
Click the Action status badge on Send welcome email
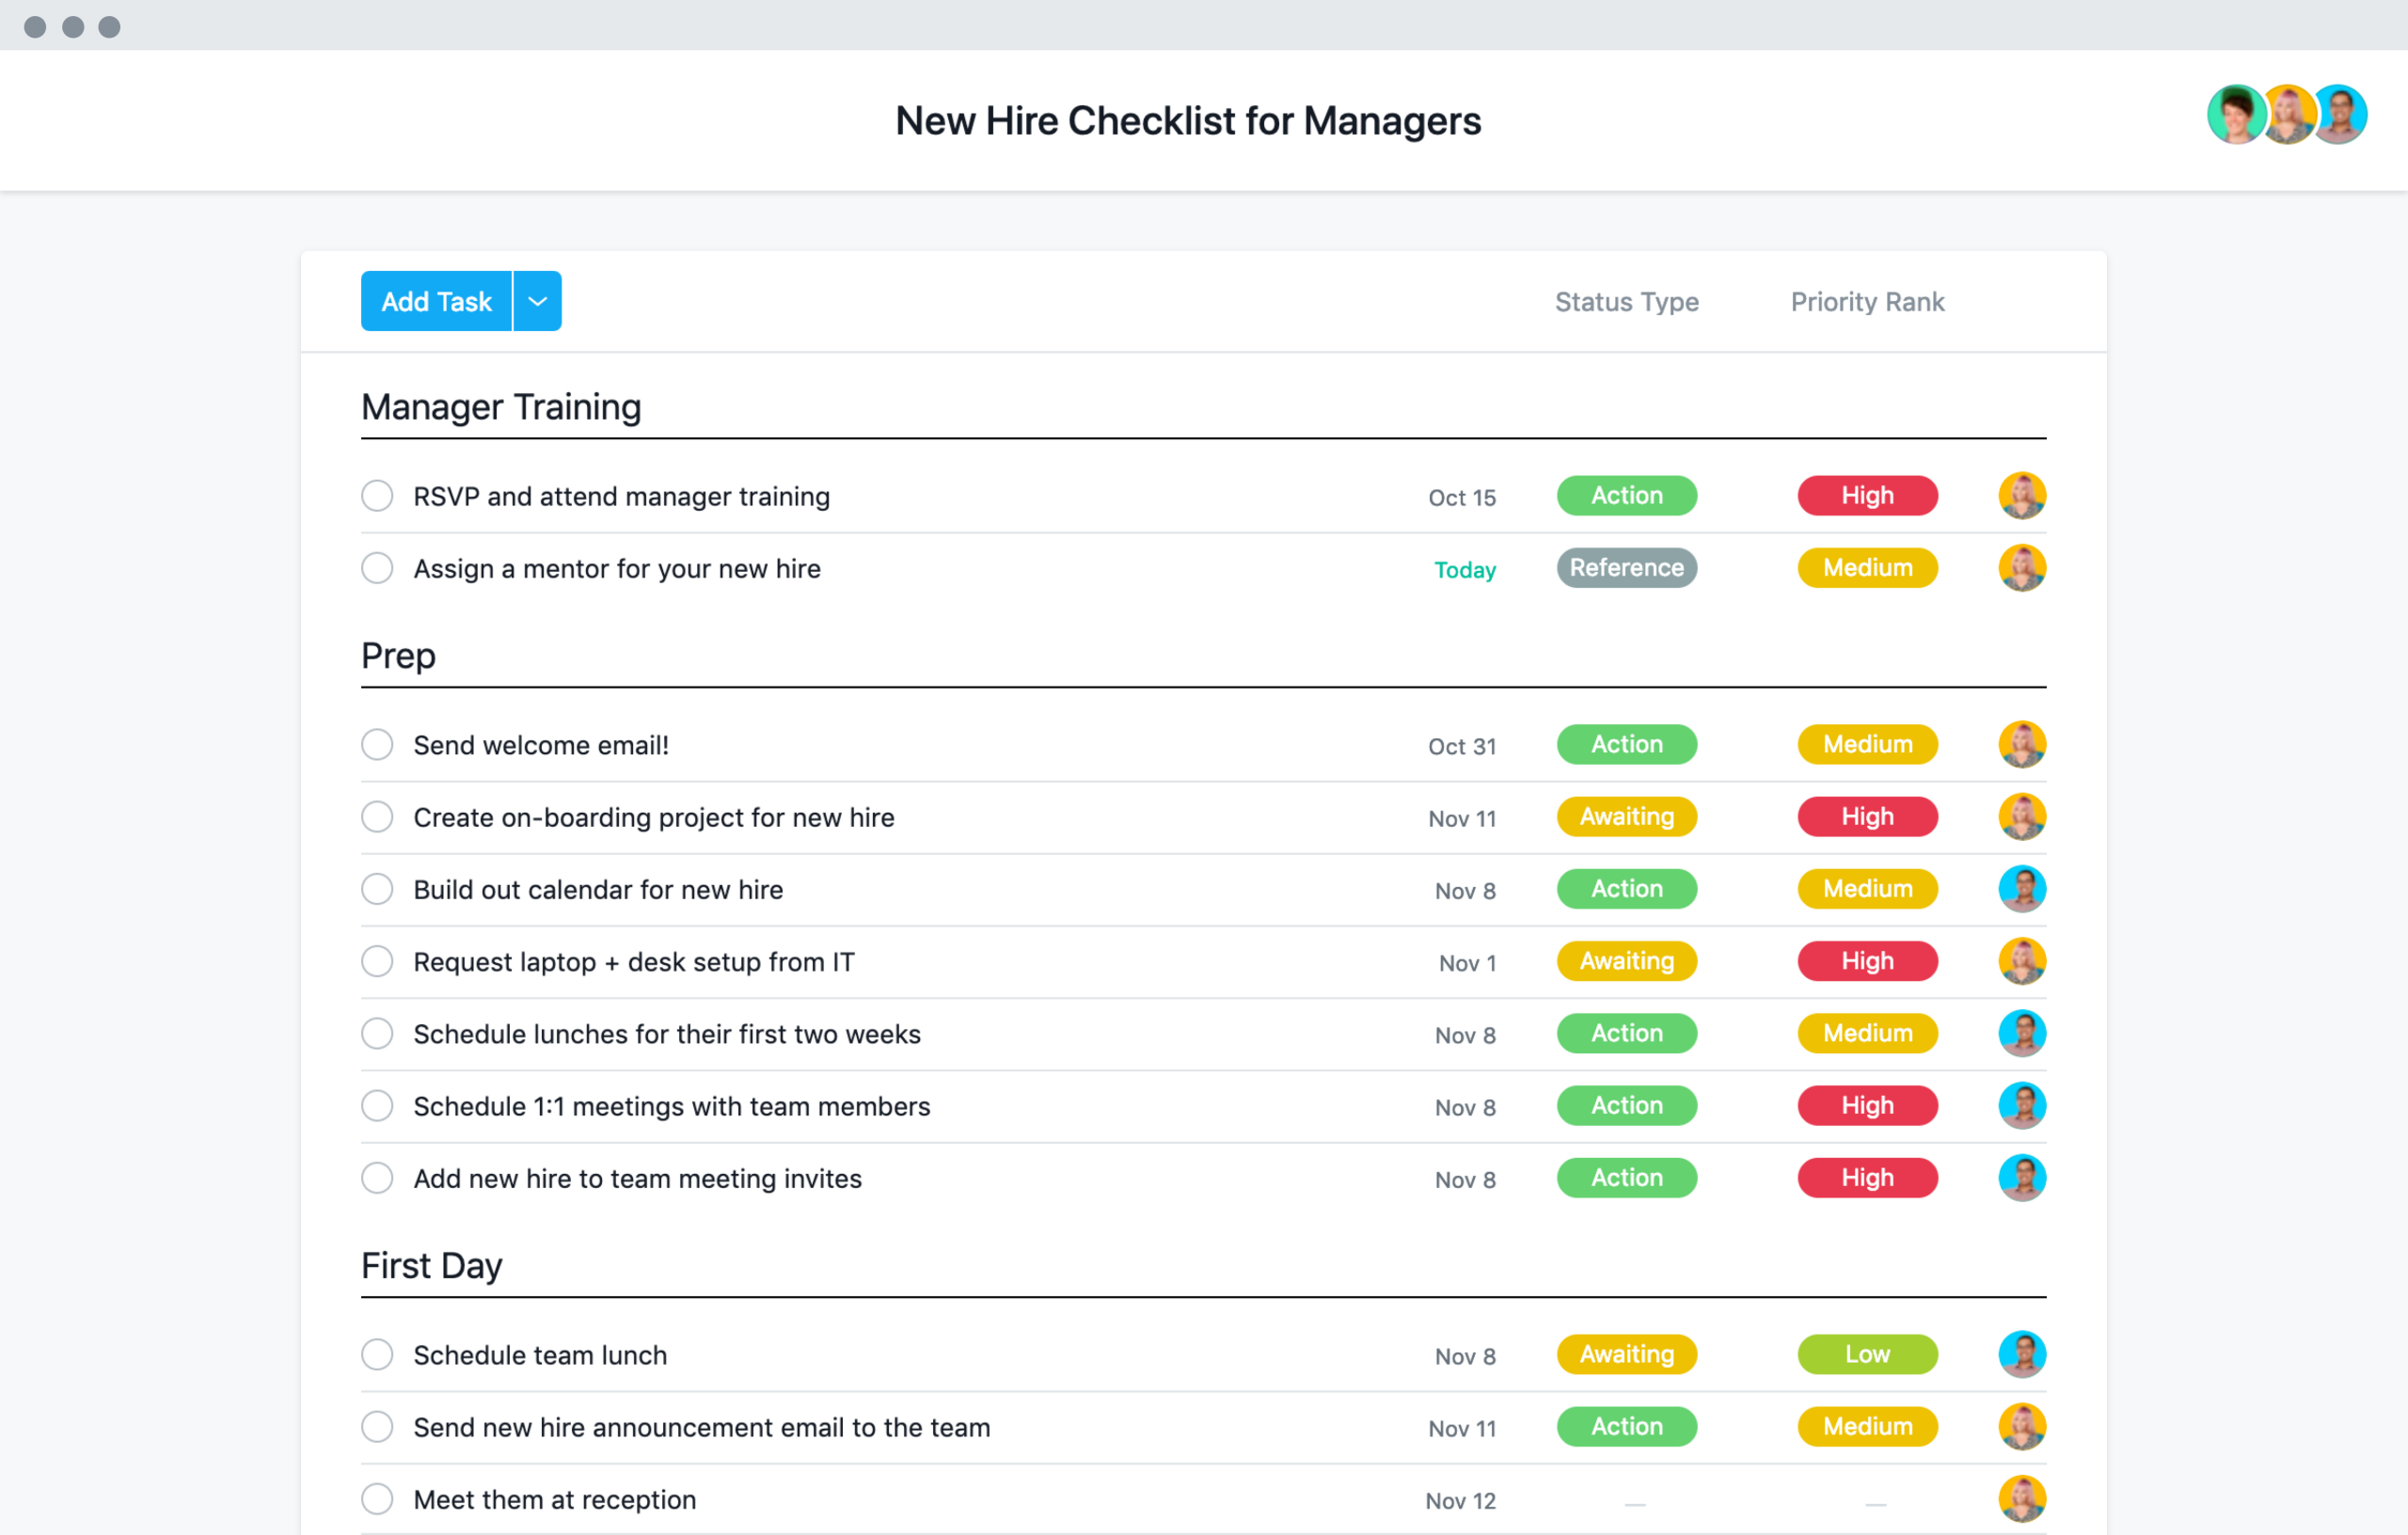click(1625, 744)
